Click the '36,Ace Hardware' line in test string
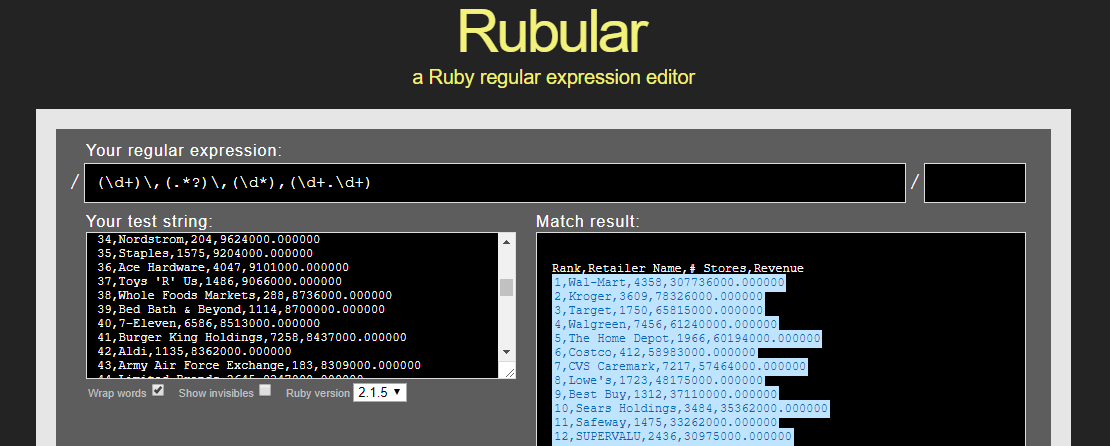 [x=223, y=267]
